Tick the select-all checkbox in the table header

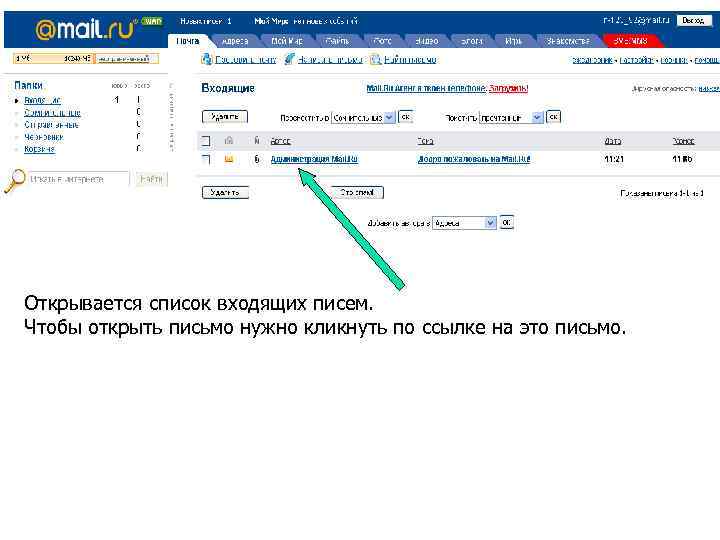click(206, 141)
